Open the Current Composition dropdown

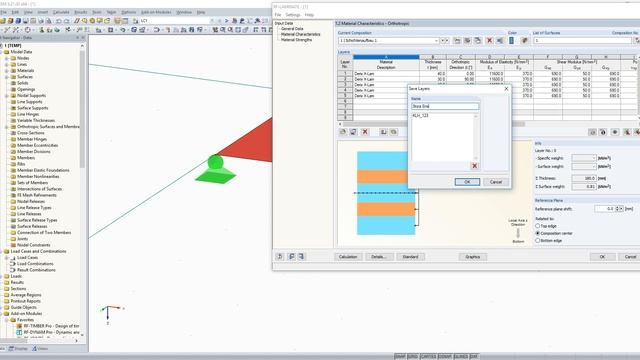(436, 41)
